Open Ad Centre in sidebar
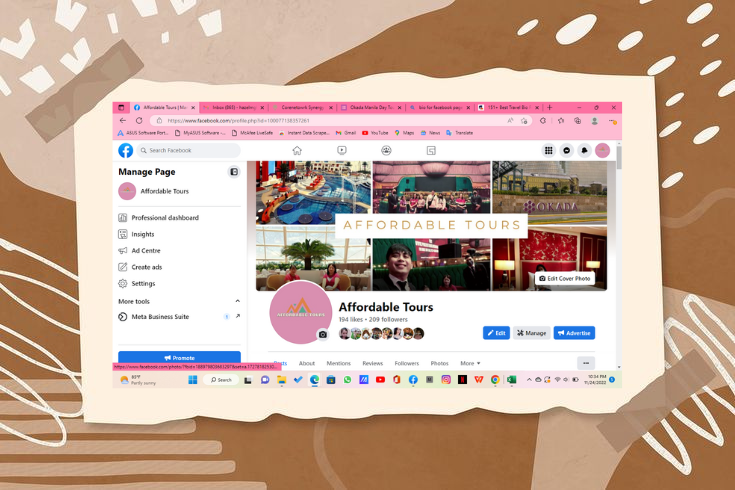The image size is (735, 490). pyautogui.click(x=180, y=250)
